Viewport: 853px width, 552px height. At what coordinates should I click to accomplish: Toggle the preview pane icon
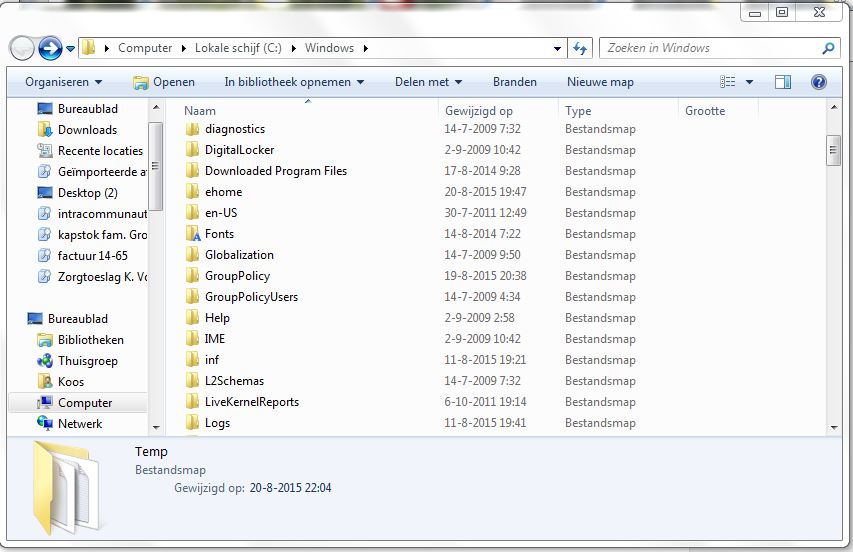[783, 82]
